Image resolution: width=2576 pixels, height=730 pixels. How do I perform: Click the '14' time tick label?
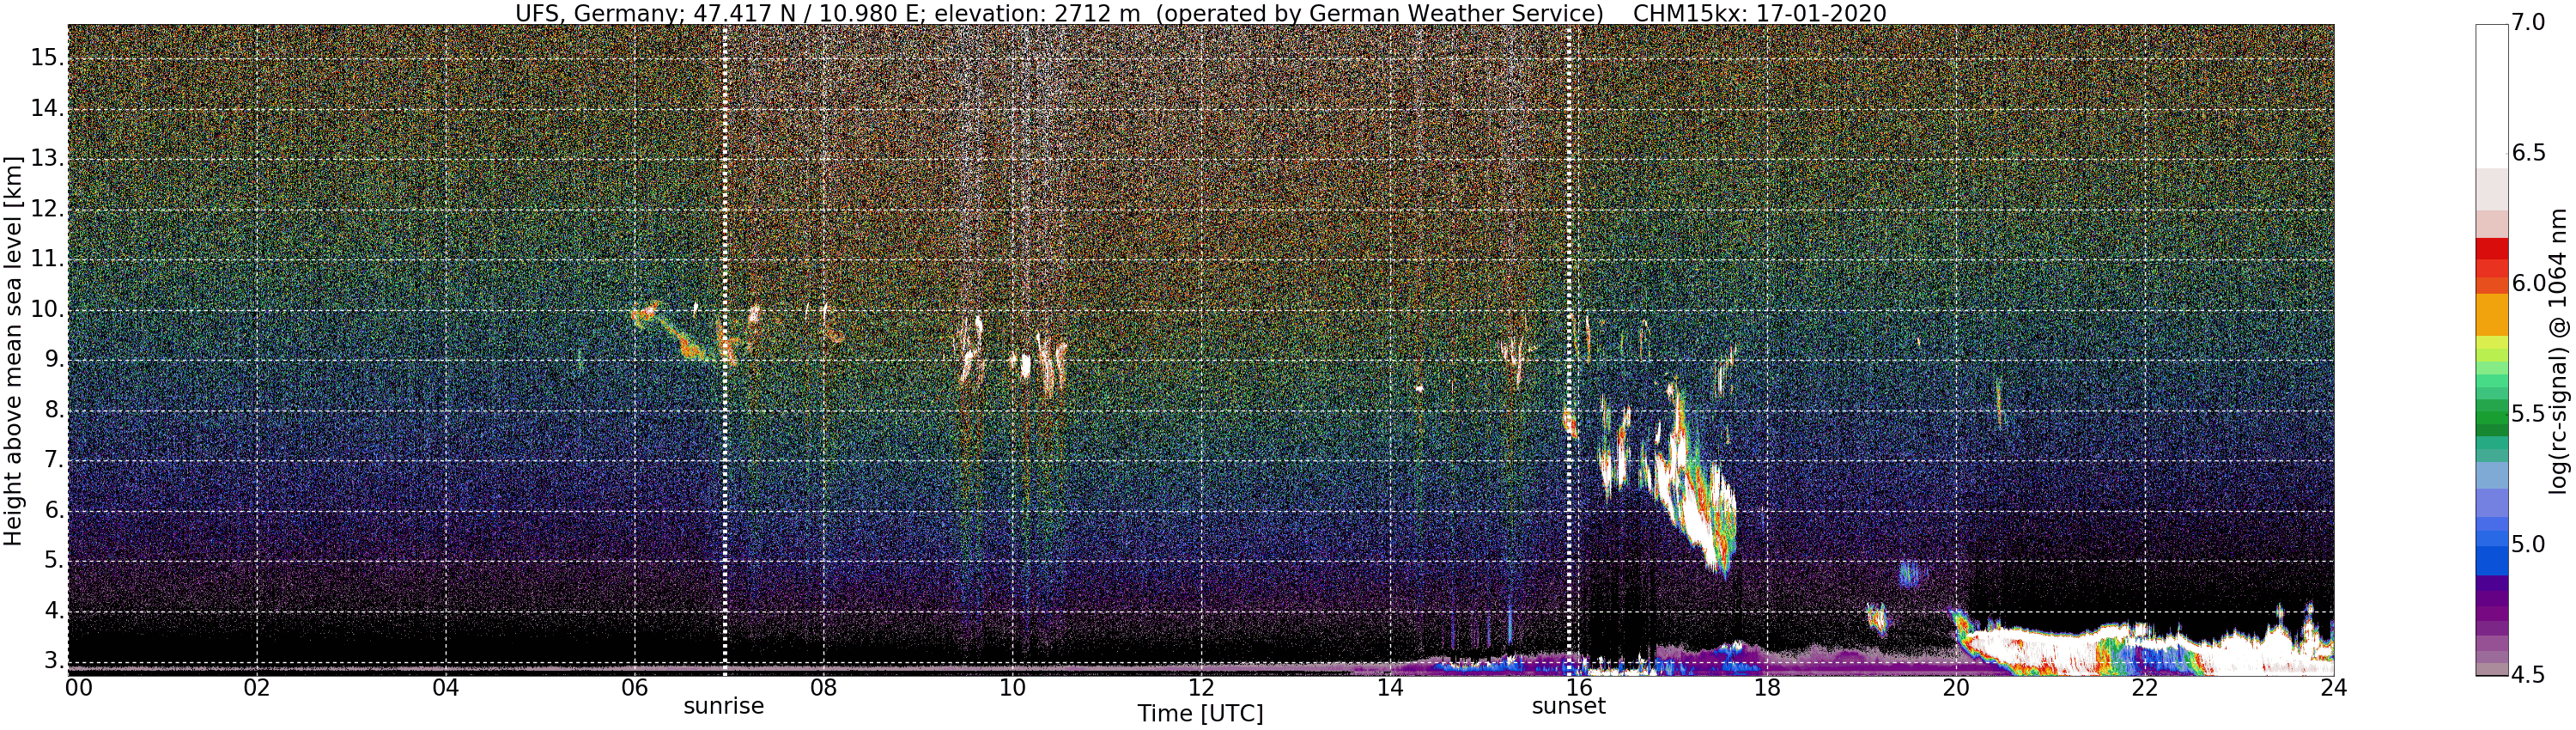1390,687
